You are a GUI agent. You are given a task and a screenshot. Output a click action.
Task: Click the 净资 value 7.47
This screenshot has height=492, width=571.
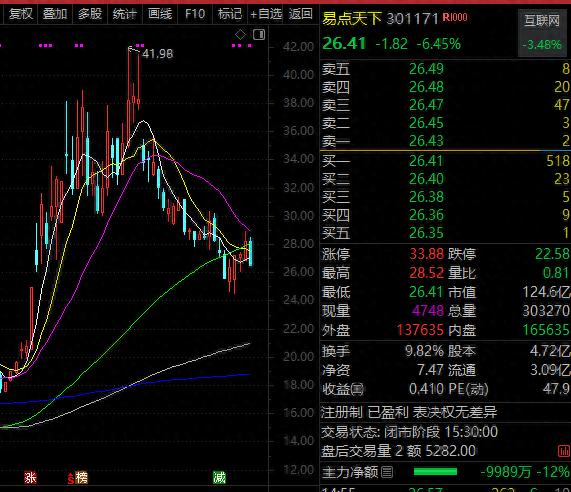tap(430, 370)
